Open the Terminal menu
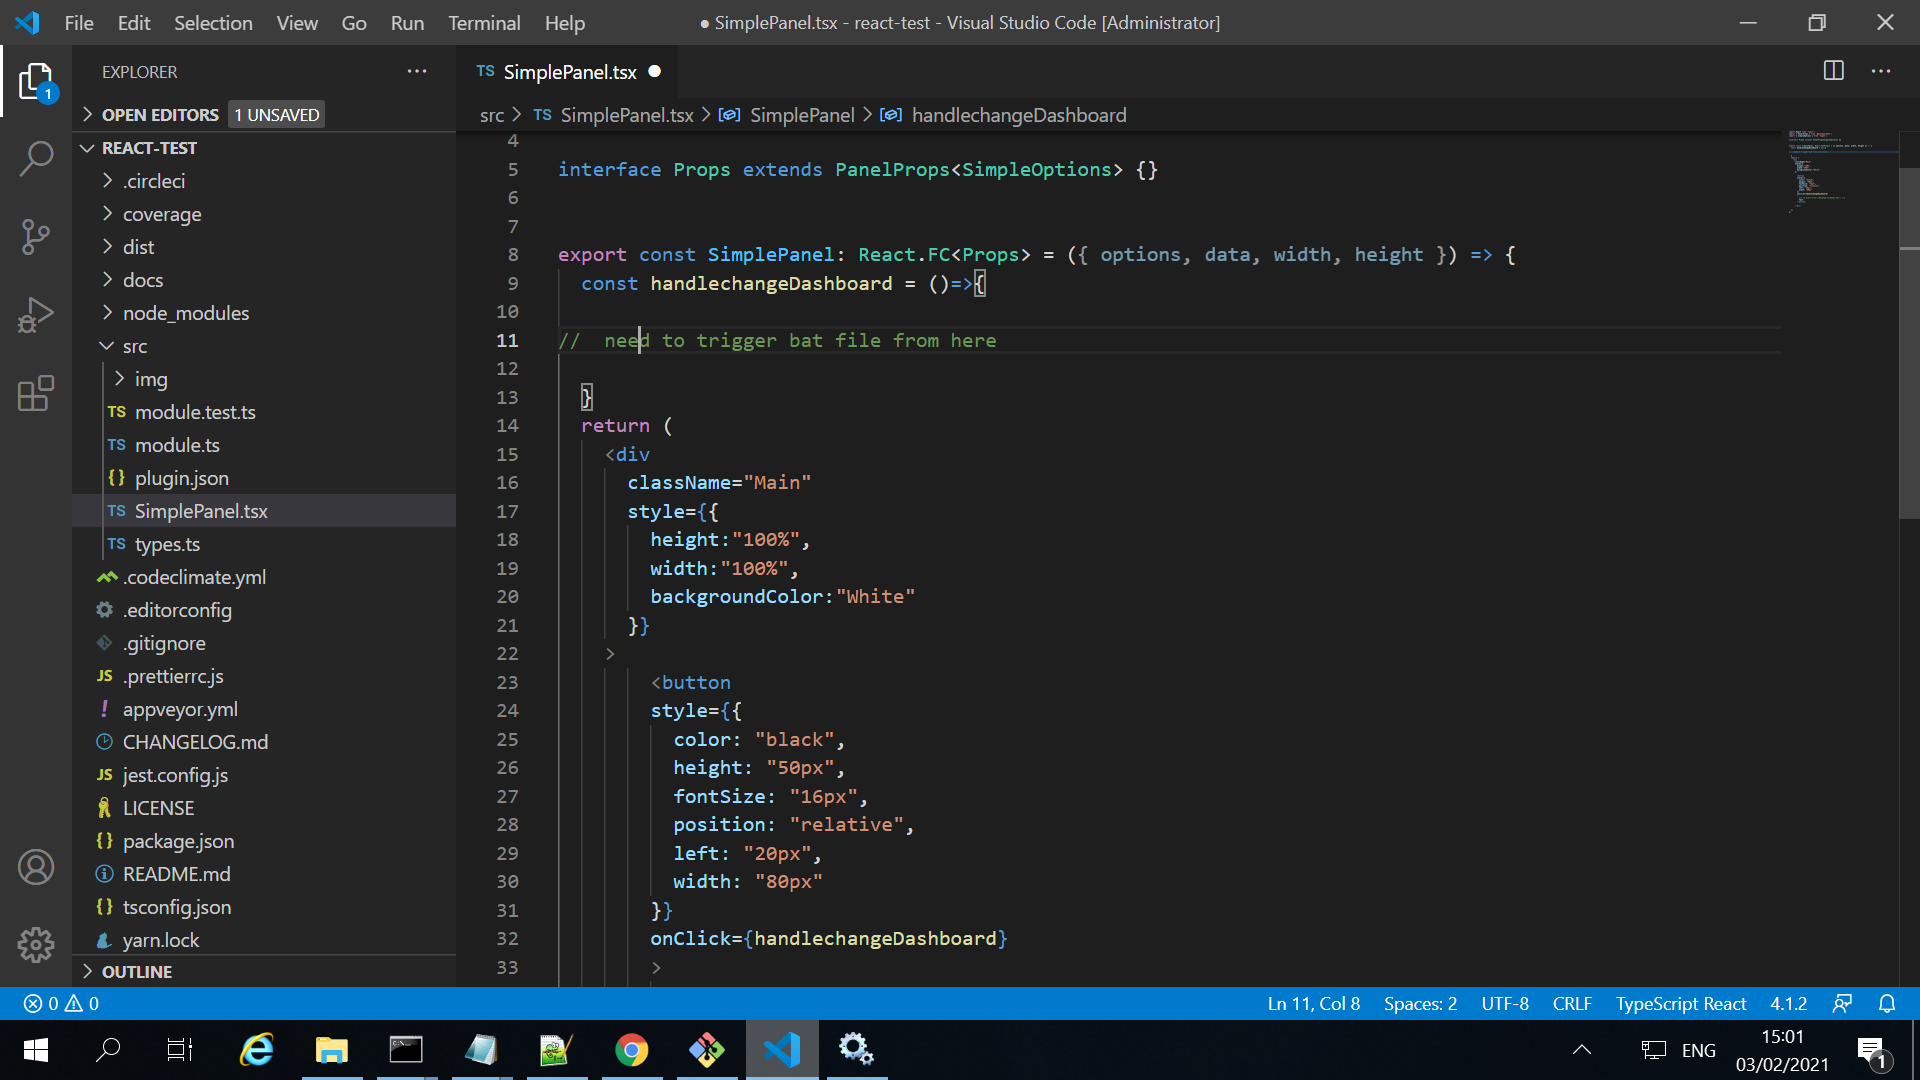The height and width of the screenshot is (1080, 1920). [x=484, y=23]
